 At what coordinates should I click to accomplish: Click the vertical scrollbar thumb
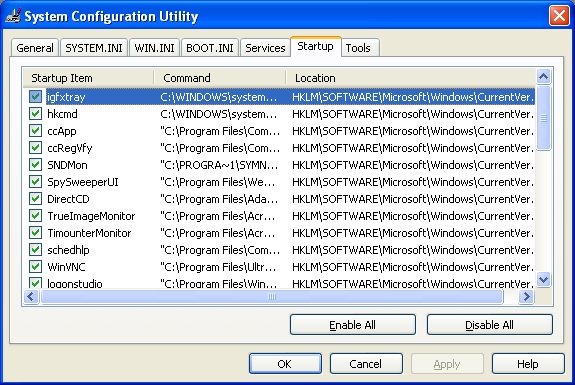point(543,118)
